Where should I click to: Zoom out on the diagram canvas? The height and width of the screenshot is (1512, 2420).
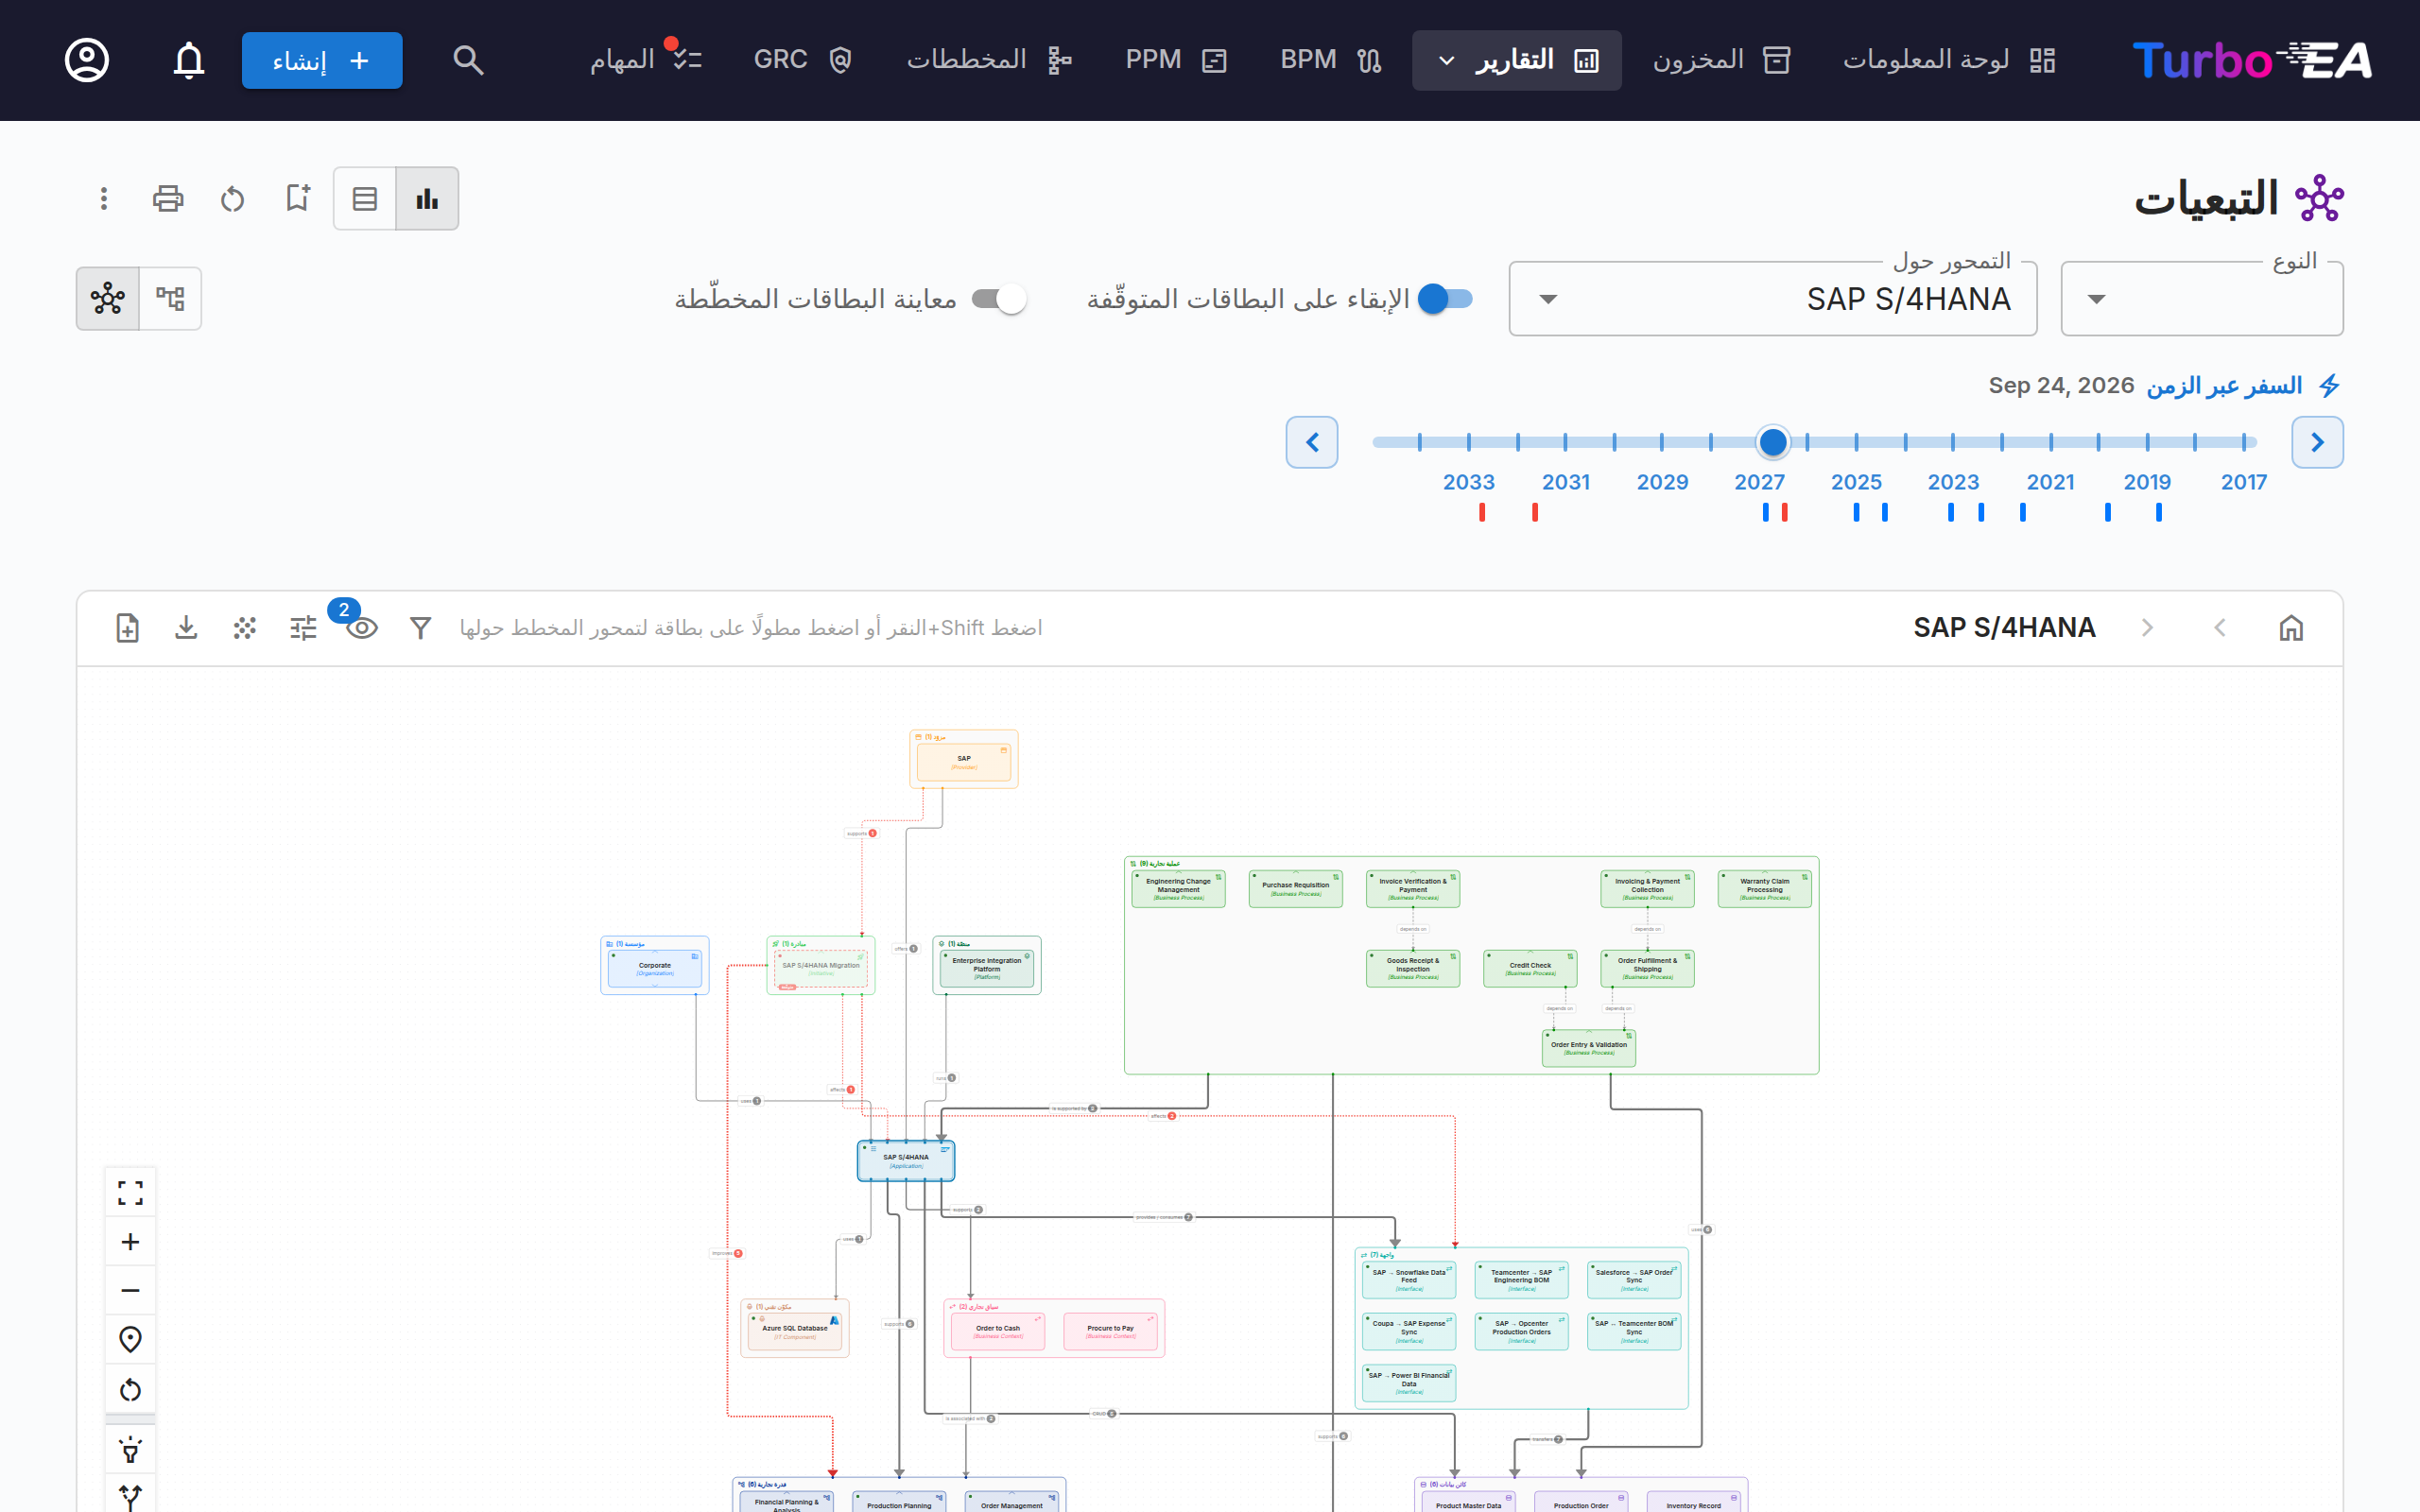click(x=130, y=1291)
